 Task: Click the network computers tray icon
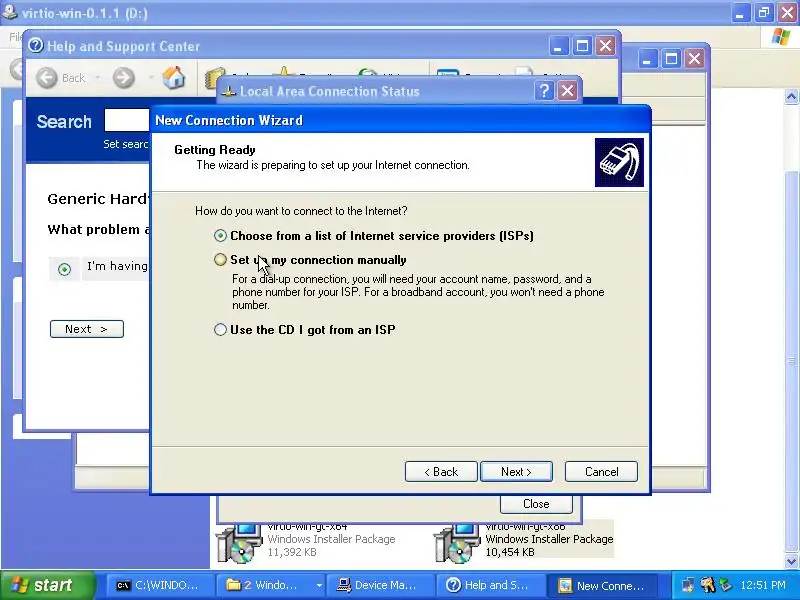688,585
